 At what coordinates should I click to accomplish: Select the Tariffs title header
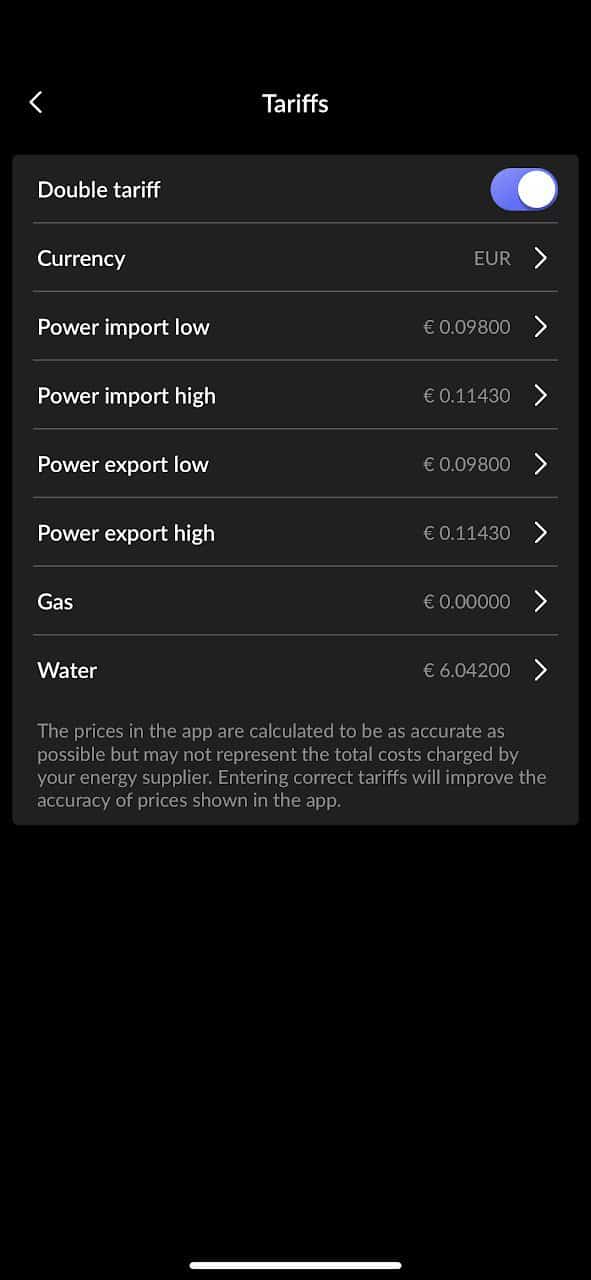tap(295, 103)
